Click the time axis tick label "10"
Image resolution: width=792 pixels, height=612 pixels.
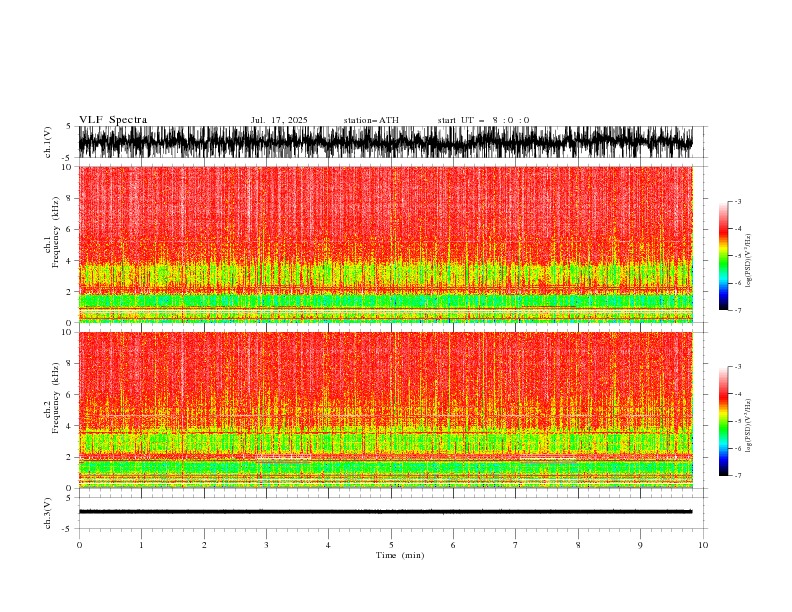(703, 545)
